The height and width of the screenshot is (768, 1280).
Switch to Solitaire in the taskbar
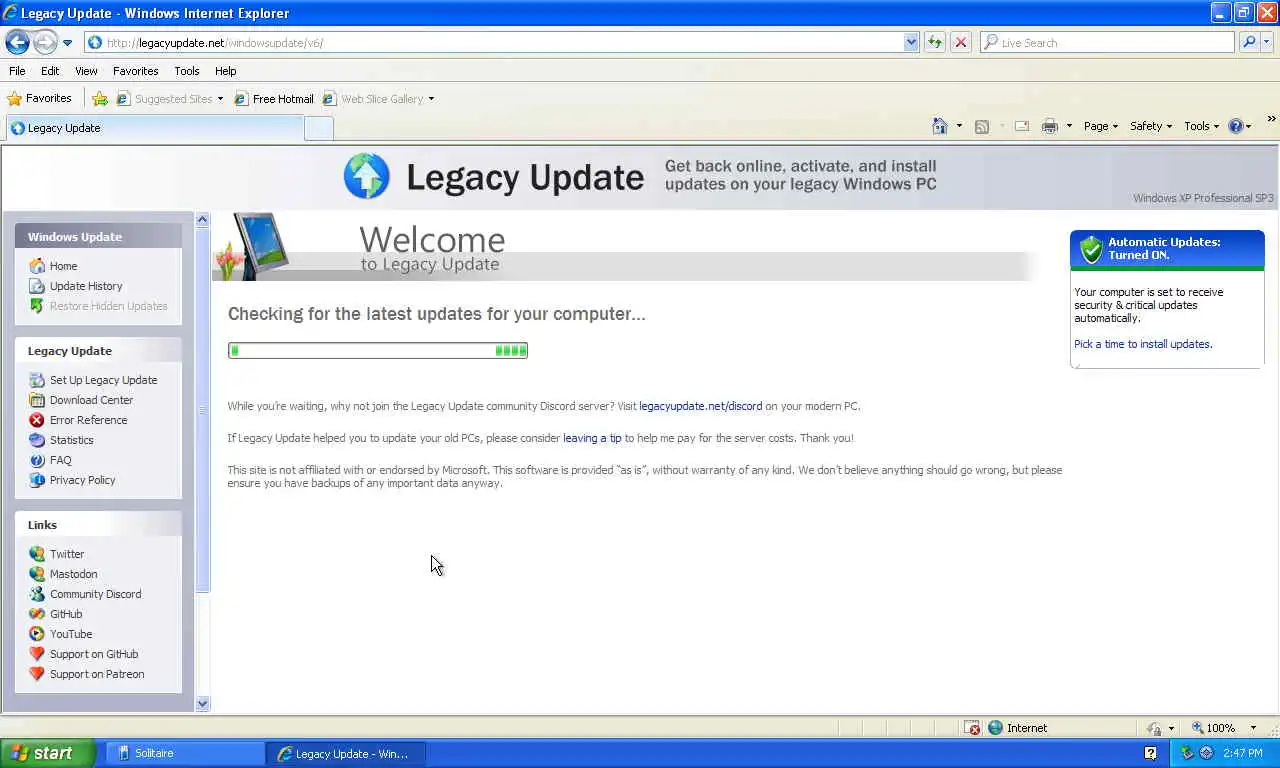tap(184, 753)
